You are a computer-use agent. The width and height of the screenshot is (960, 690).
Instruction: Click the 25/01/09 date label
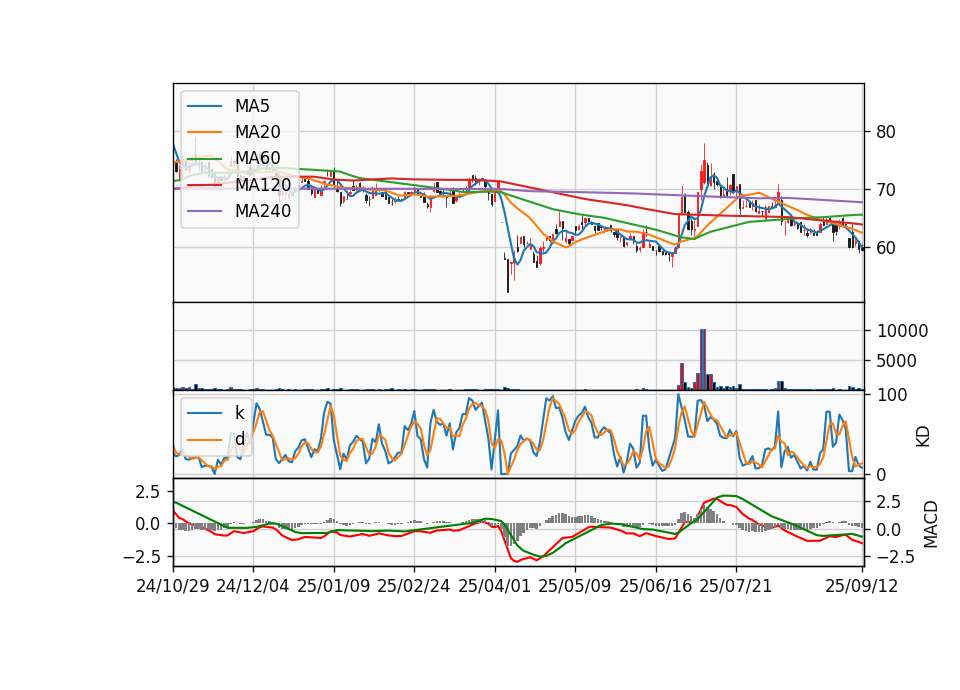334,586
